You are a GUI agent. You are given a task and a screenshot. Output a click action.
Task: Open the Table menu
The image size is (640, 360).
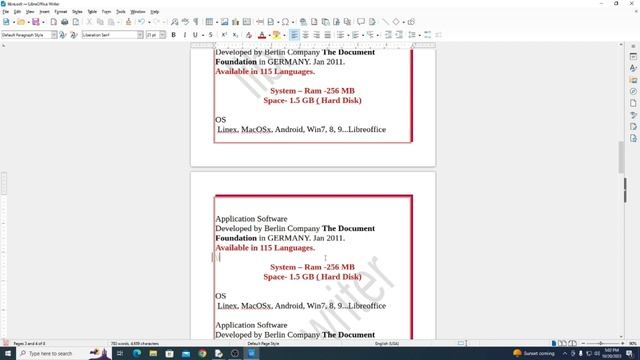pos(92,12)
